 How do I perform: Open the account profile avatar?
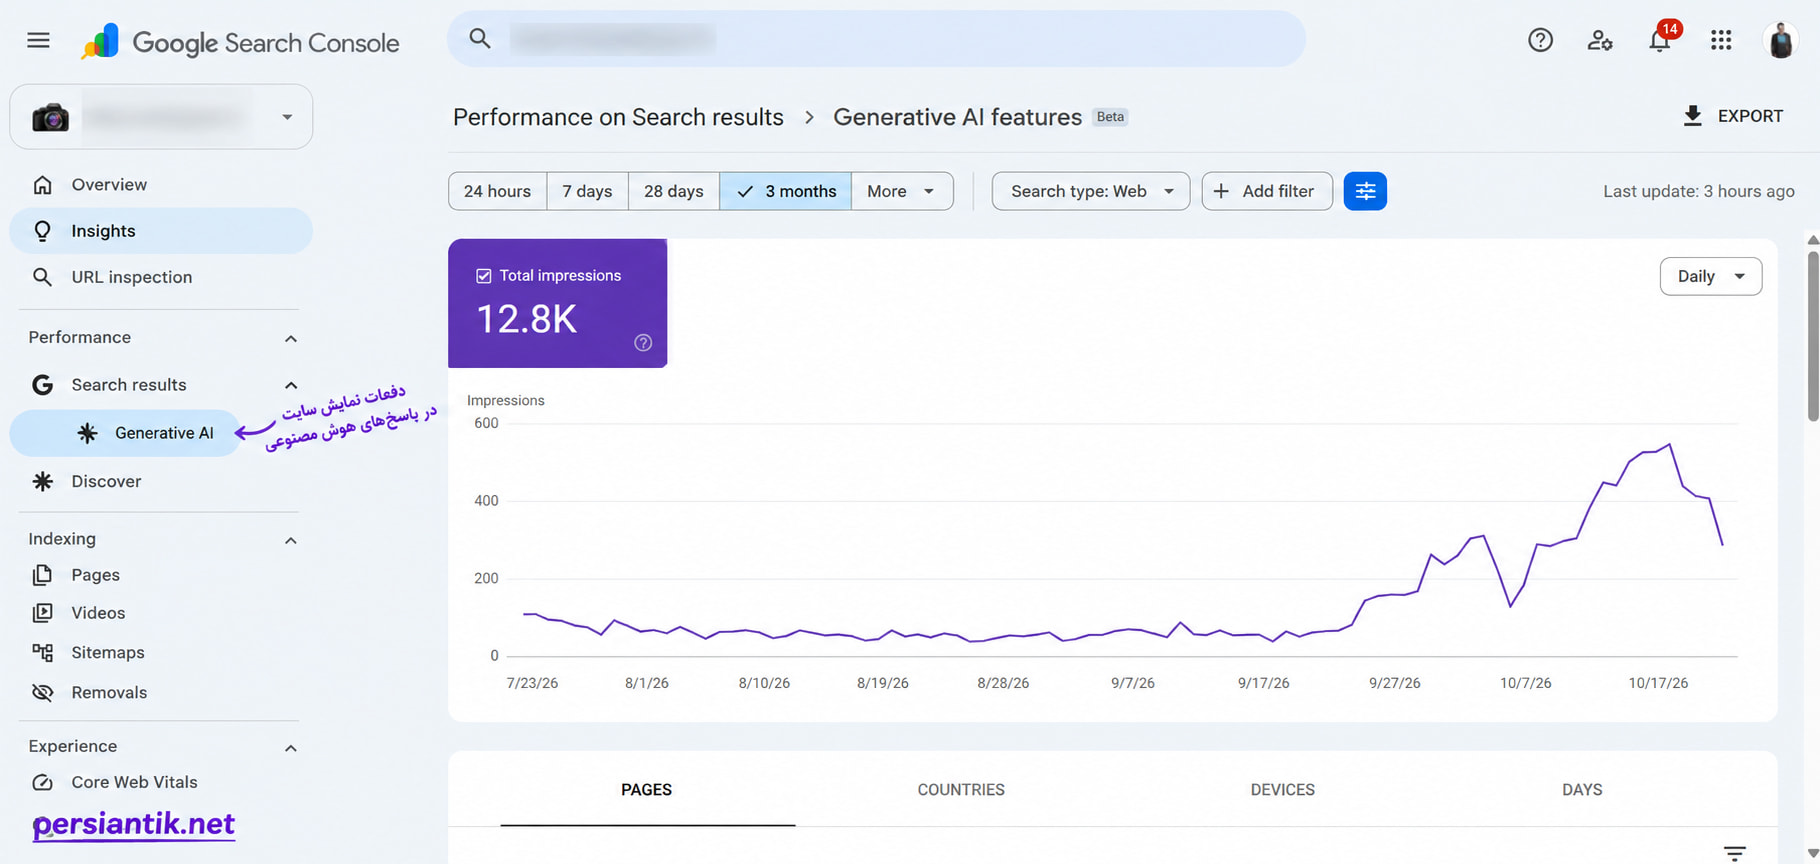(x=1781, y=40)
